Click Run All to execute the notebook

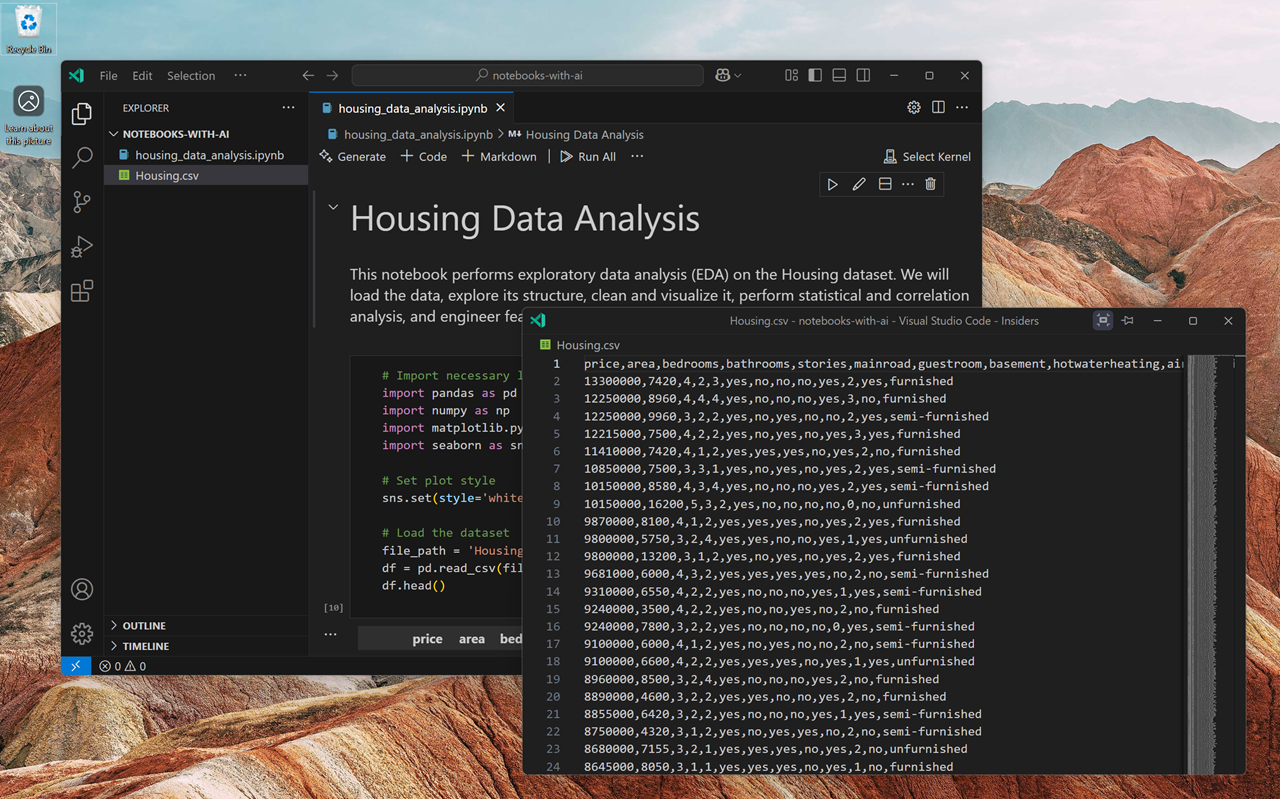pos(588,156)
